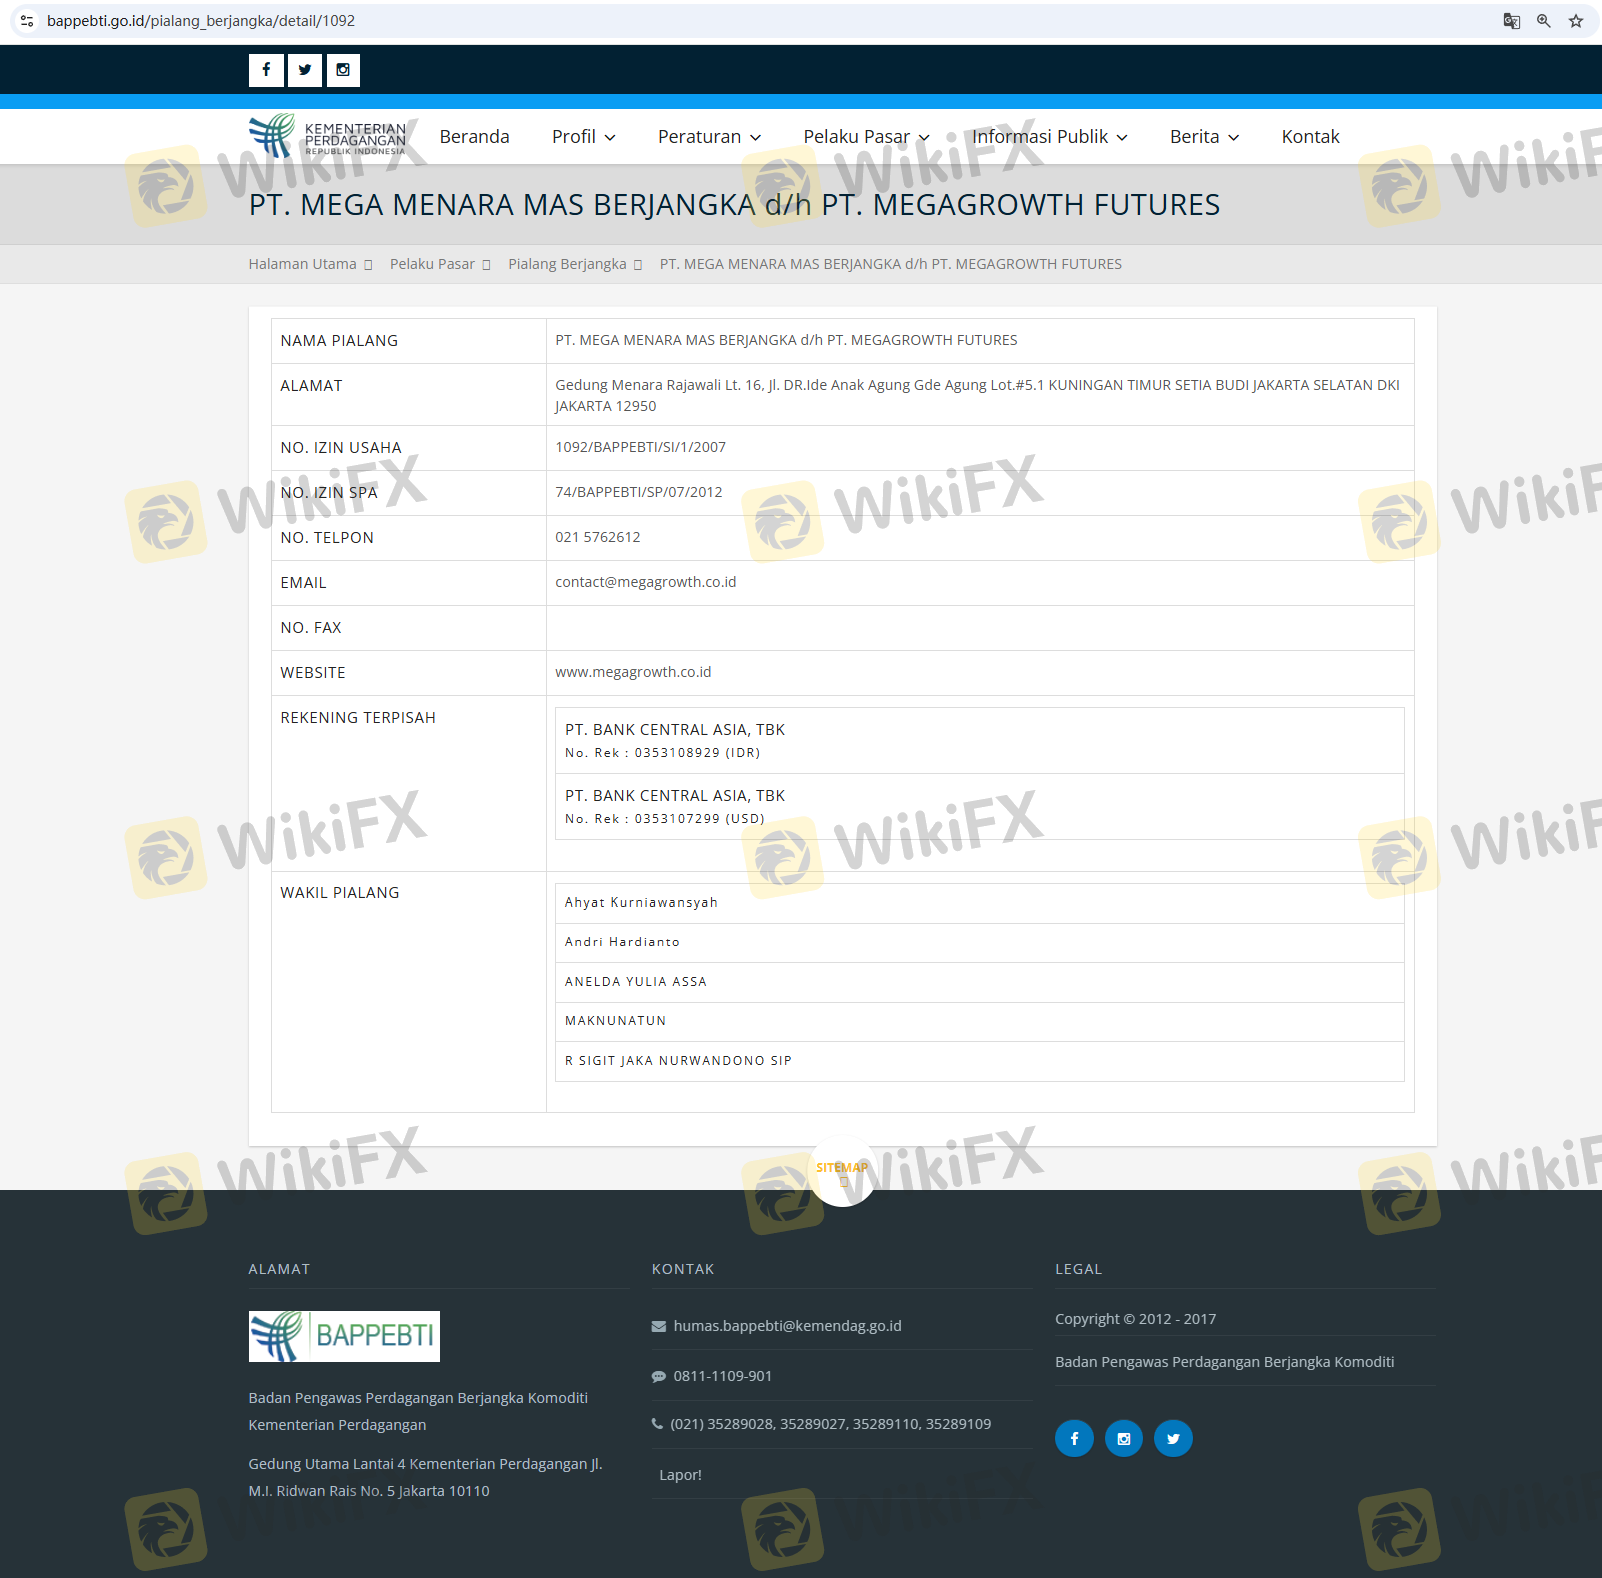Select broker representative MAKNUNATUN

tap(616, 1021)
